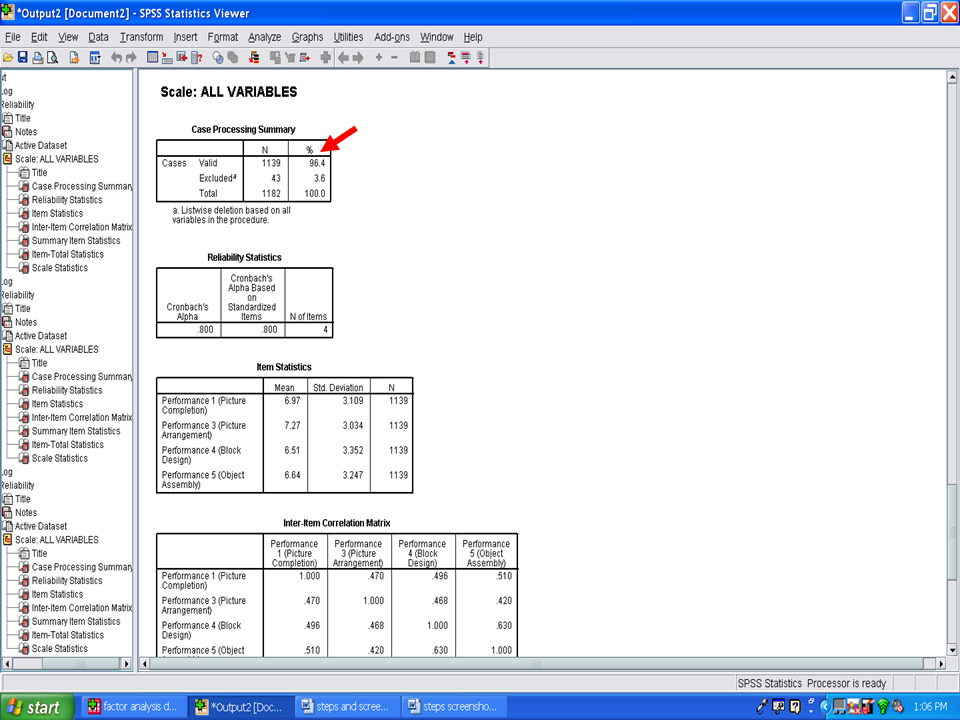Select topmost Inter-Item Correlation Matrix outline item
960x720 pixels.
pos(81,227)
